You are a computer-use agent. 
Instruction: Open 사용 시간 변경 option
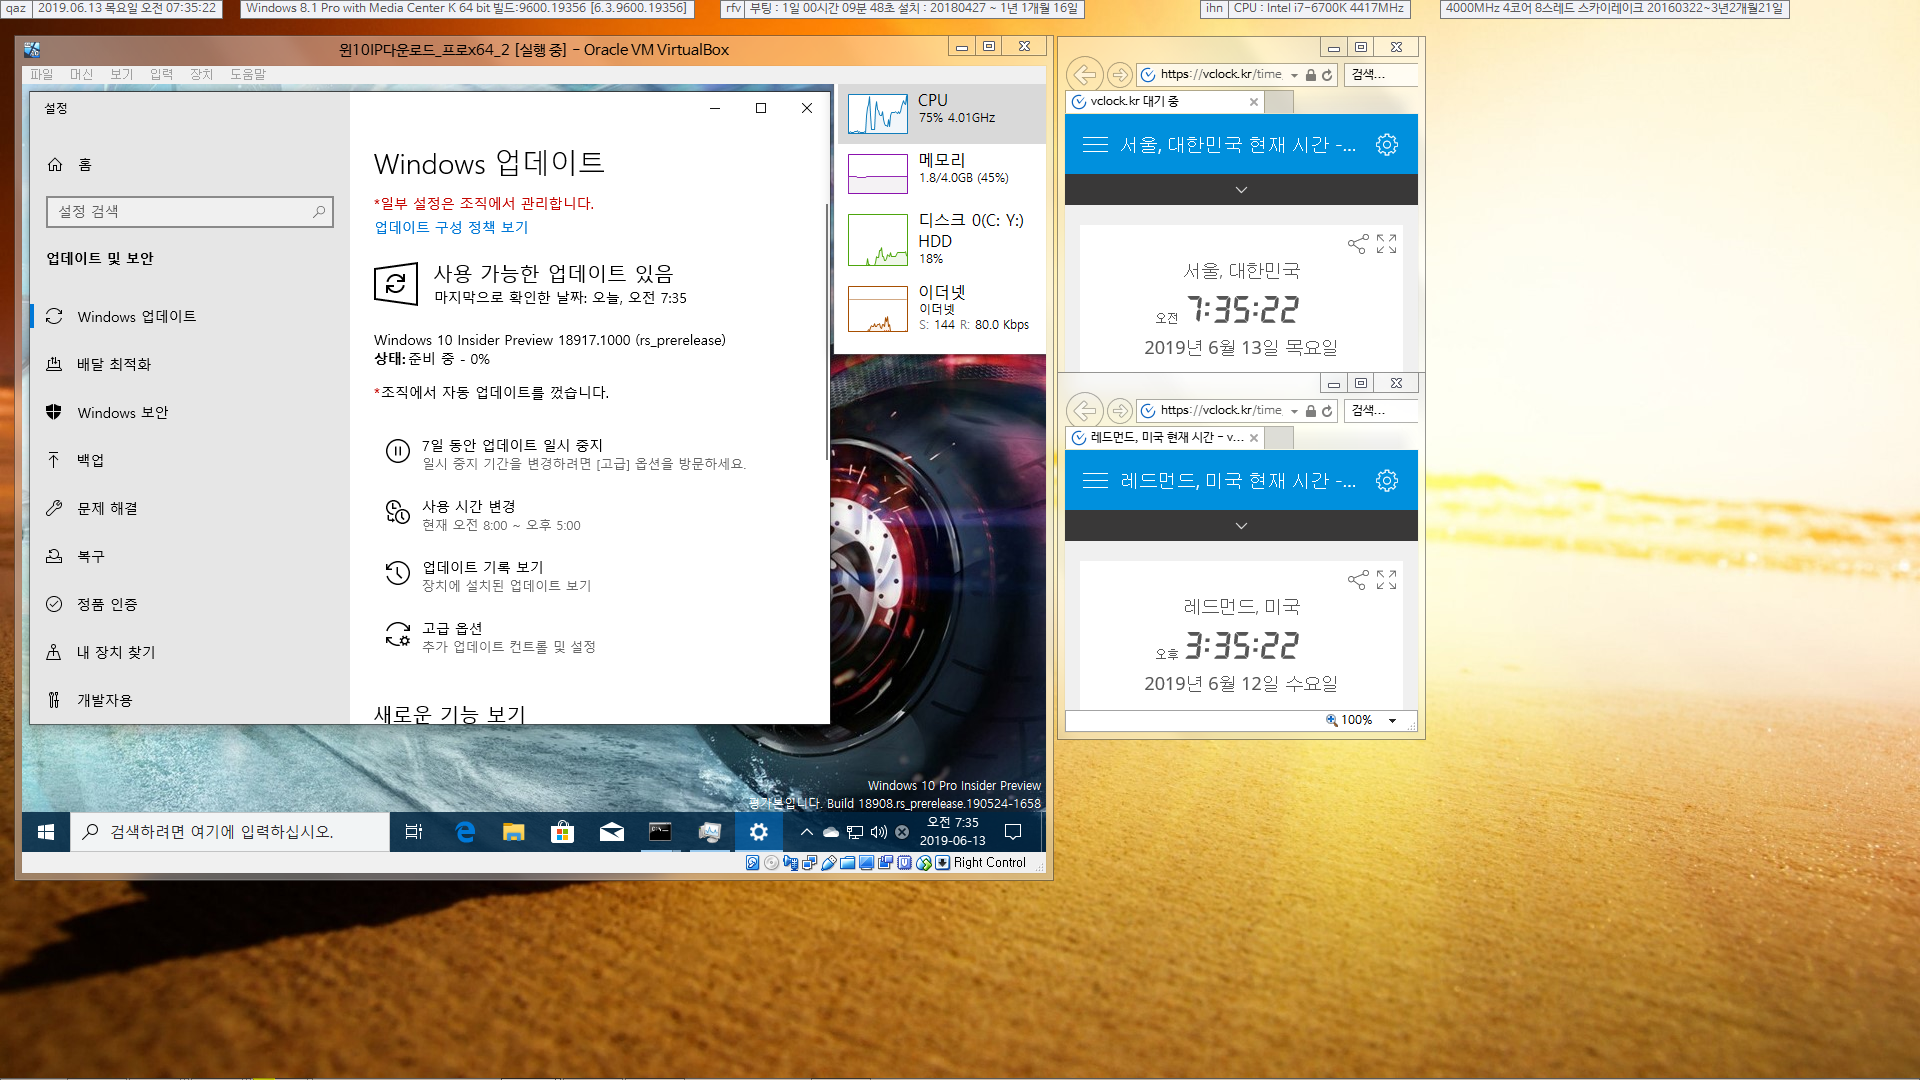483,515
